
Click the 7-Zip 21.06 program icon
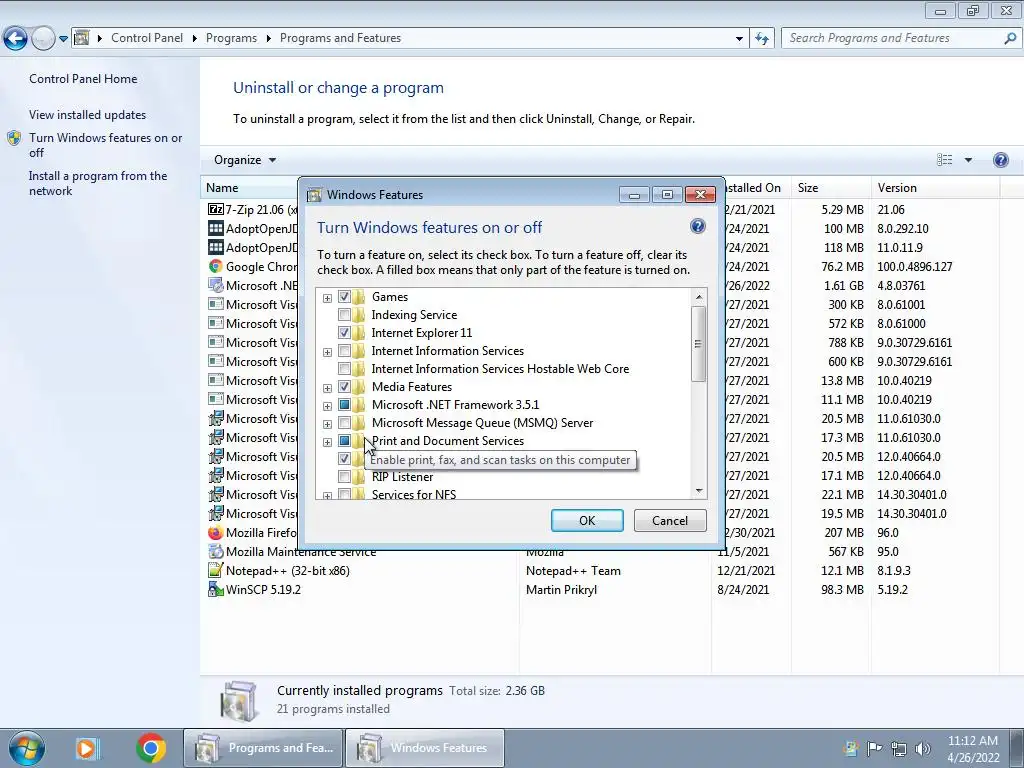pyautogui.click(x=216, y=210)
